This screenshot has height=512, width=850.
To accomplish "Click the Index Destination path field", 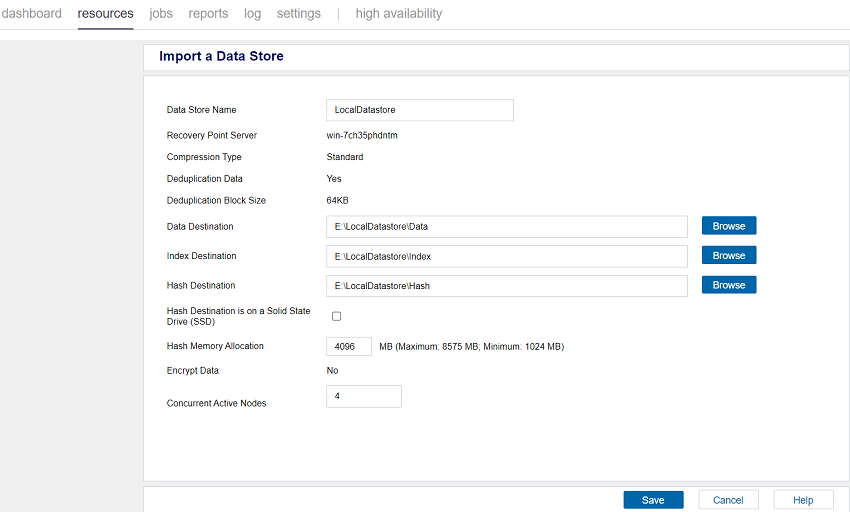I will click(507, 256).
